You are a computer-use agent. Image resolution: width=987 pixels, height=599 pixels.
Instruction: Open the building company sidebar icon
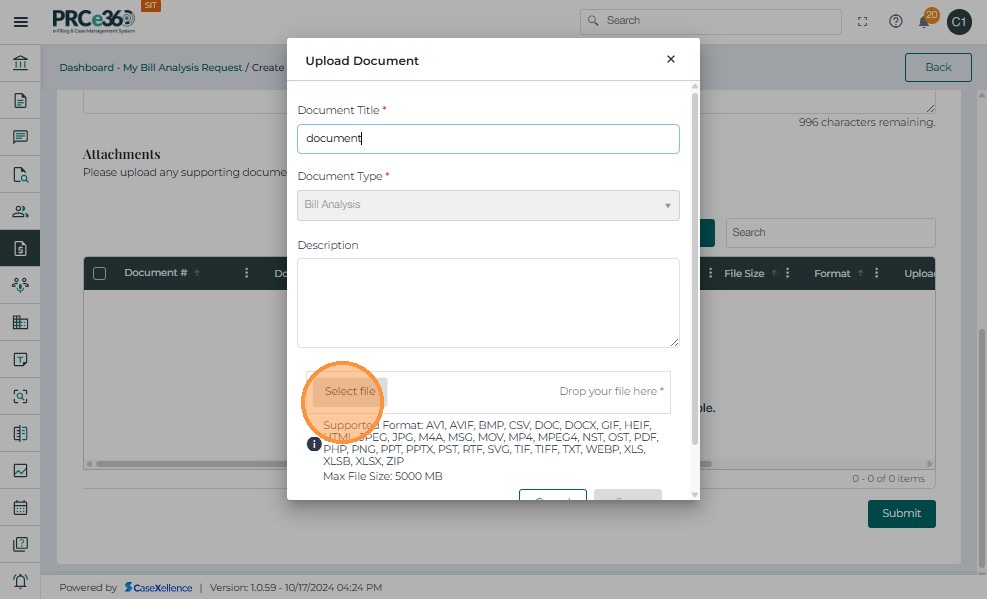(20, 322)
